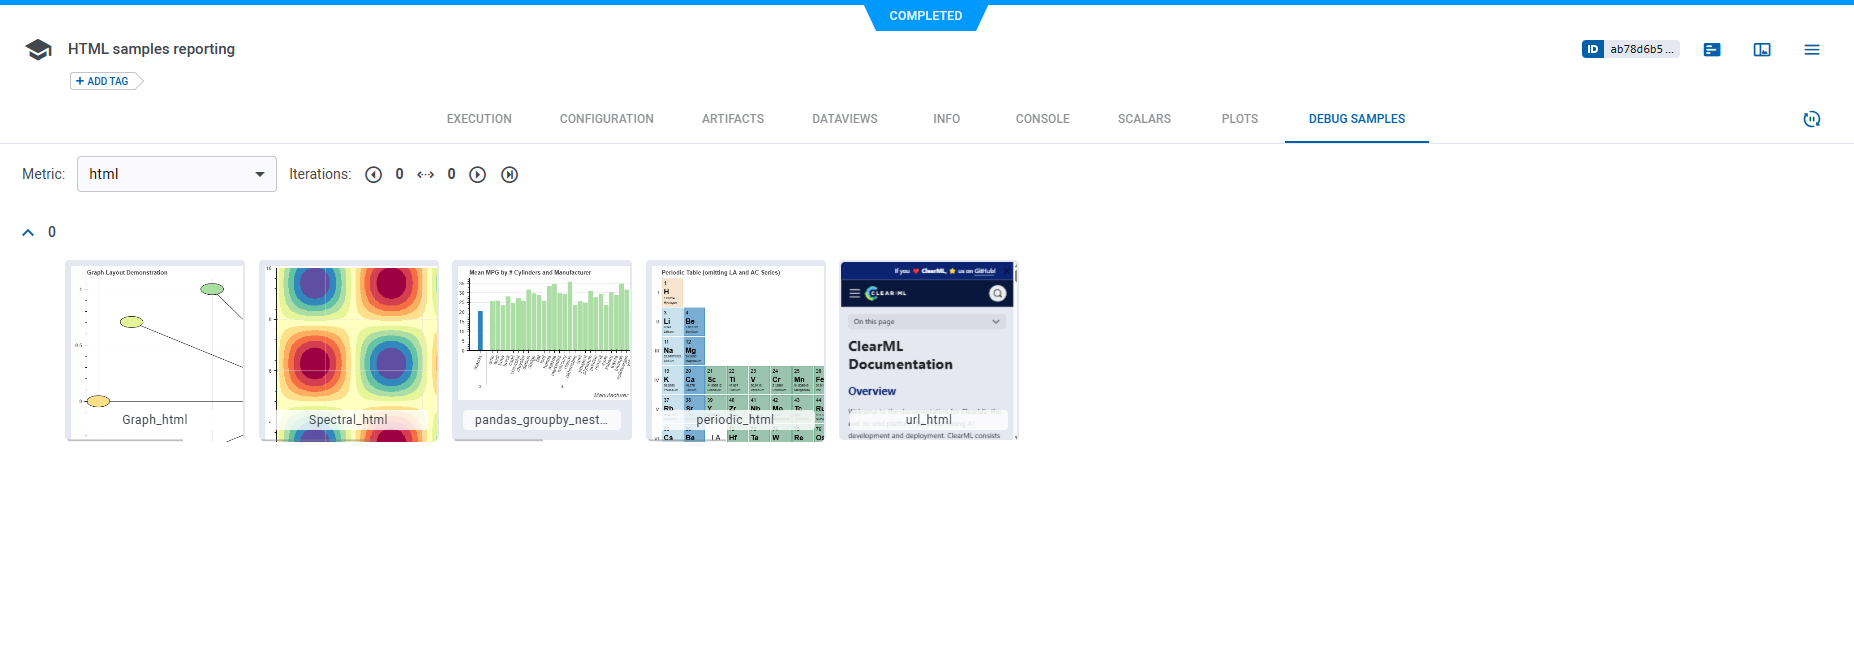Screen dimensions: 1854x669
Task: Switch to the SCALARS tab
Action: [x=1144, y=119]
